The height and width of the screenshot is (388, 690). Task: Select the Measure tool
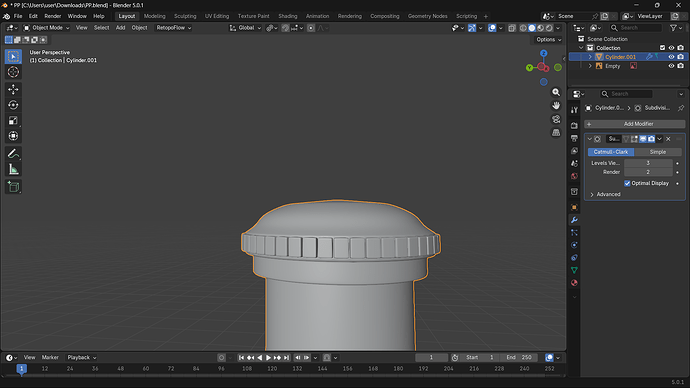(x=13, y=169)
